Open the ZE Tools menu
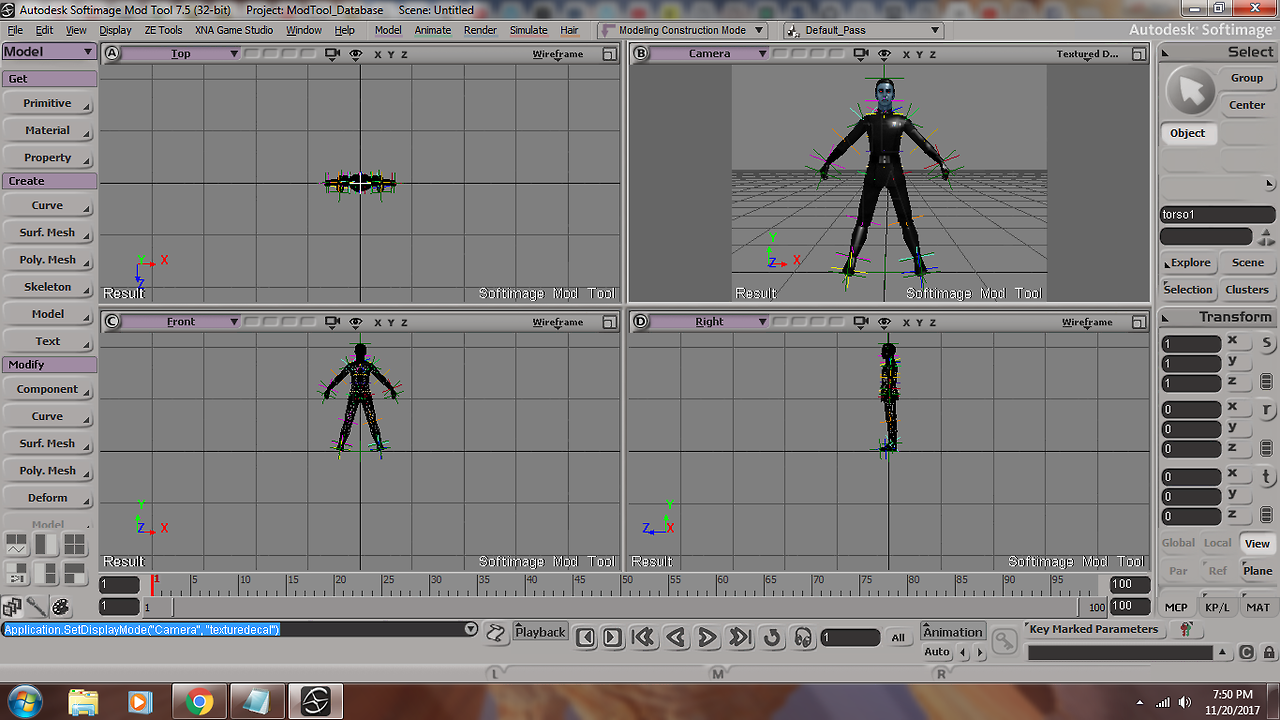This screenshot has height=720, width=1280. [x=163, y=30]
